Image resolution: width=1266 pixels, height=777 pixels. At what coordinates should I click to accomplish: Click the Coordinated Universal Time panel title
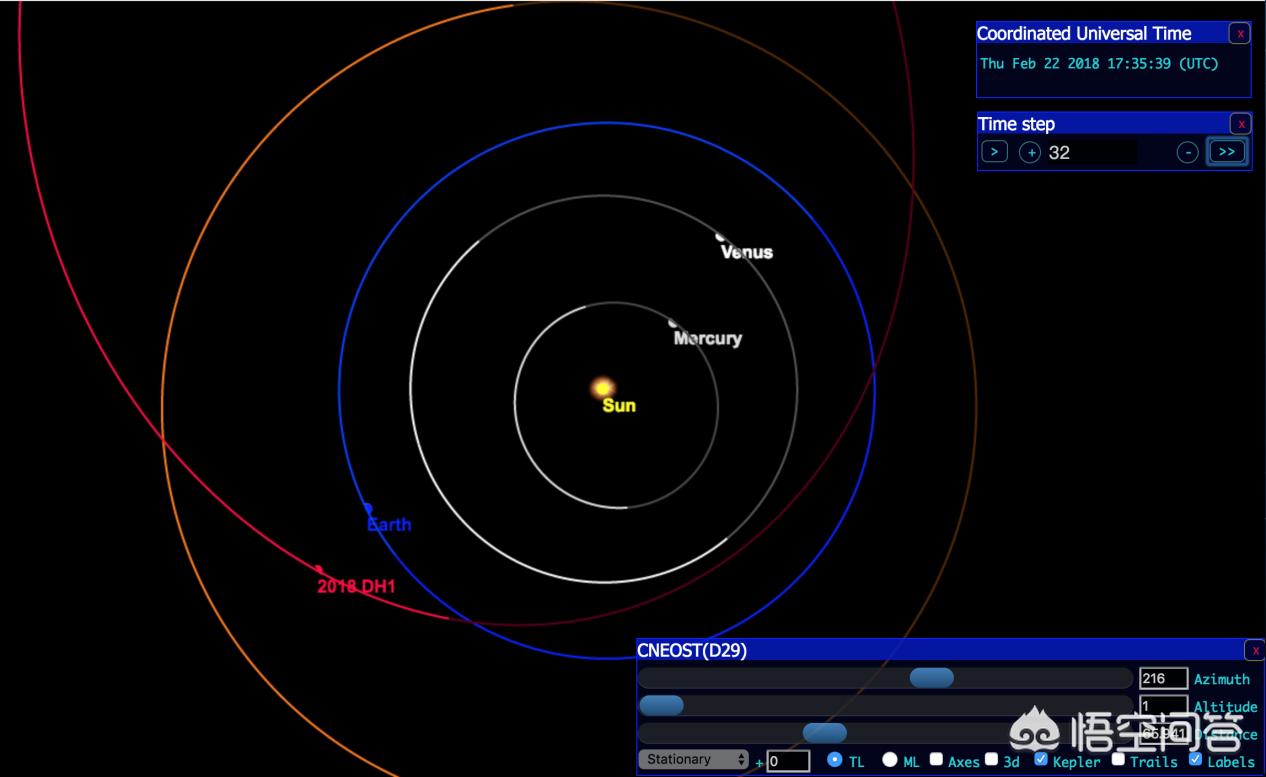(1084, 33)
